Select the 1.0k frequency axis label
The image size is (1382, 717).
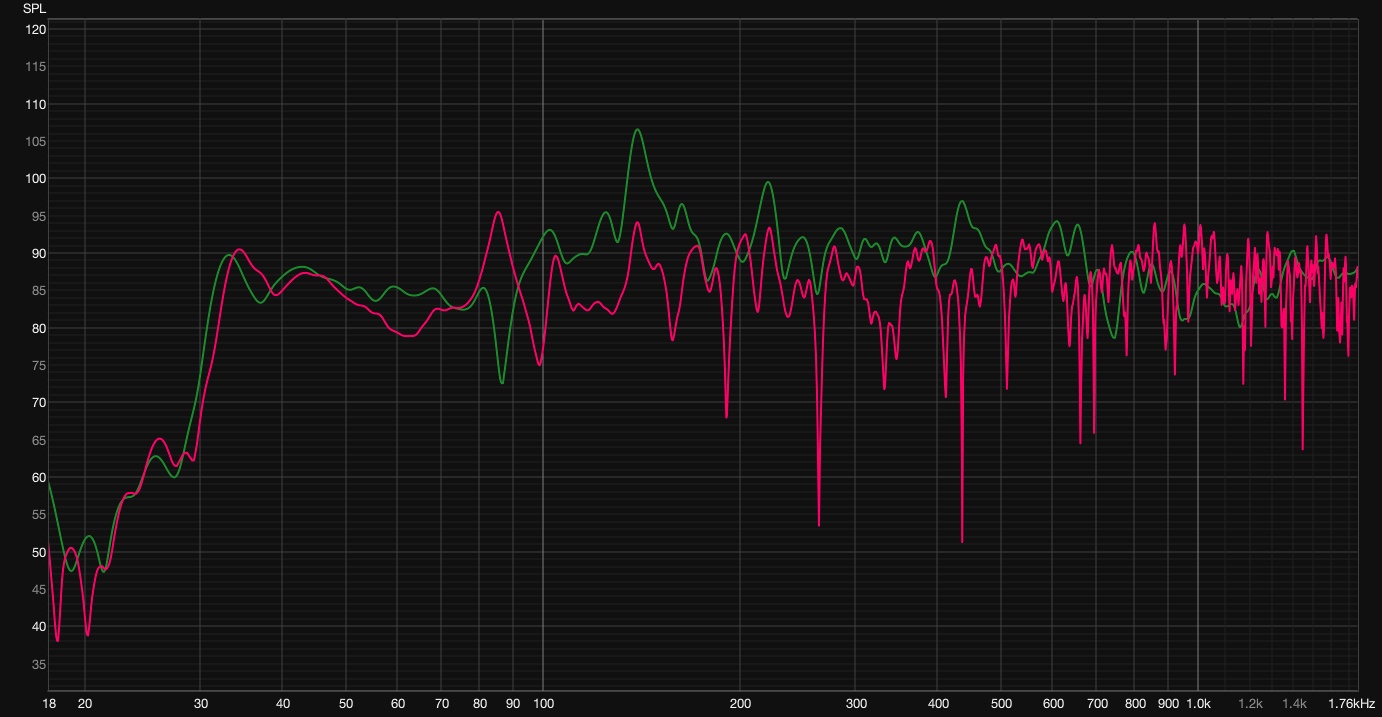point(1198,704)
